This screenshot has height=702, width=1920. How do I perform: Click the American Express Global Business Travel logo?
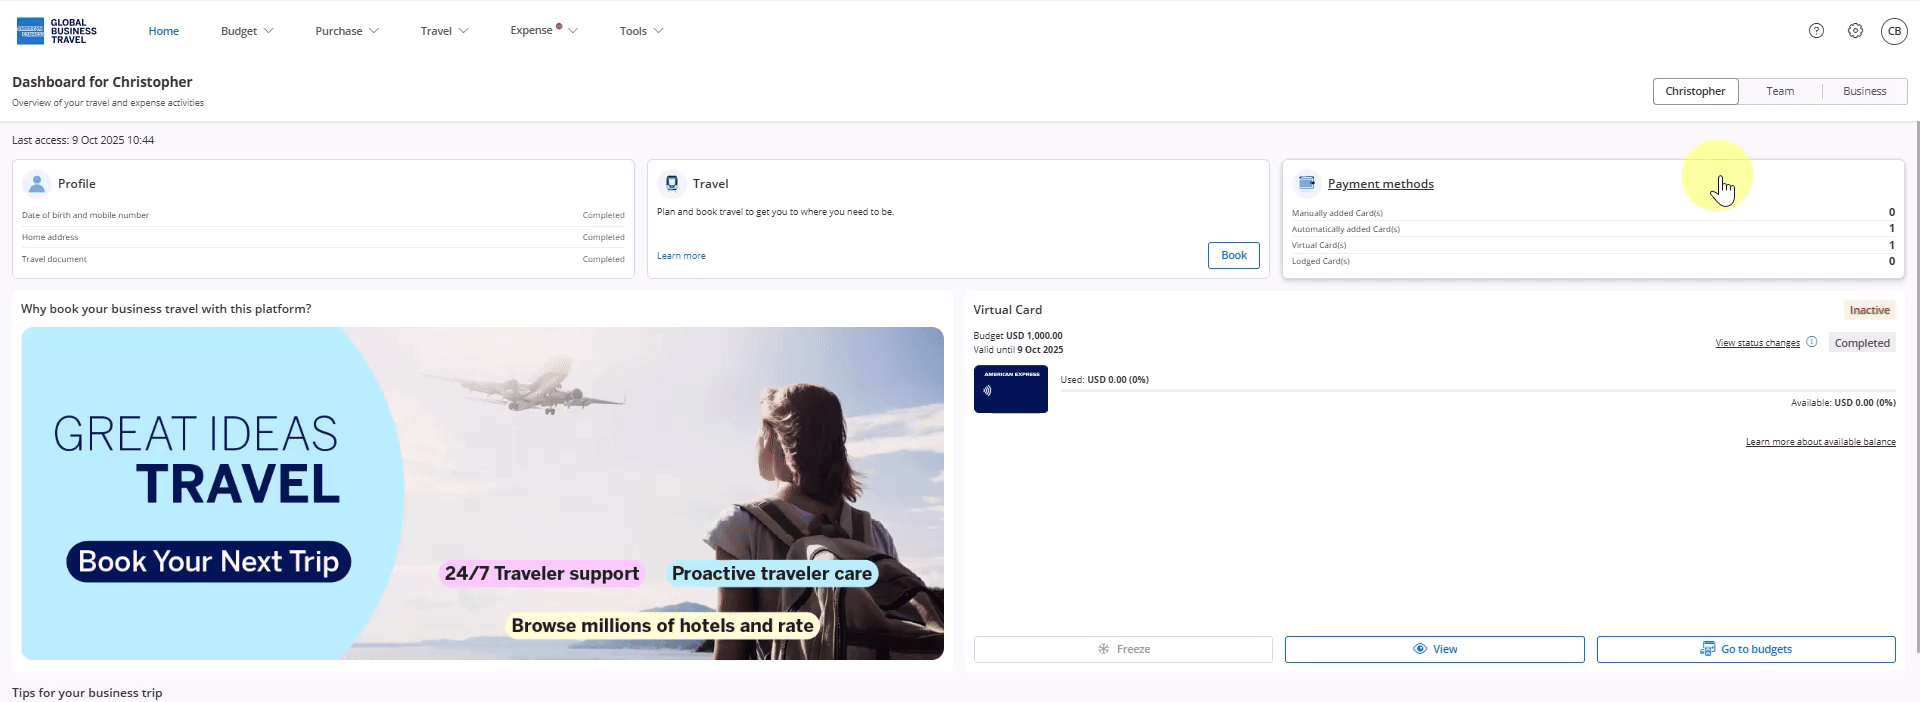(x=57, y=31)
